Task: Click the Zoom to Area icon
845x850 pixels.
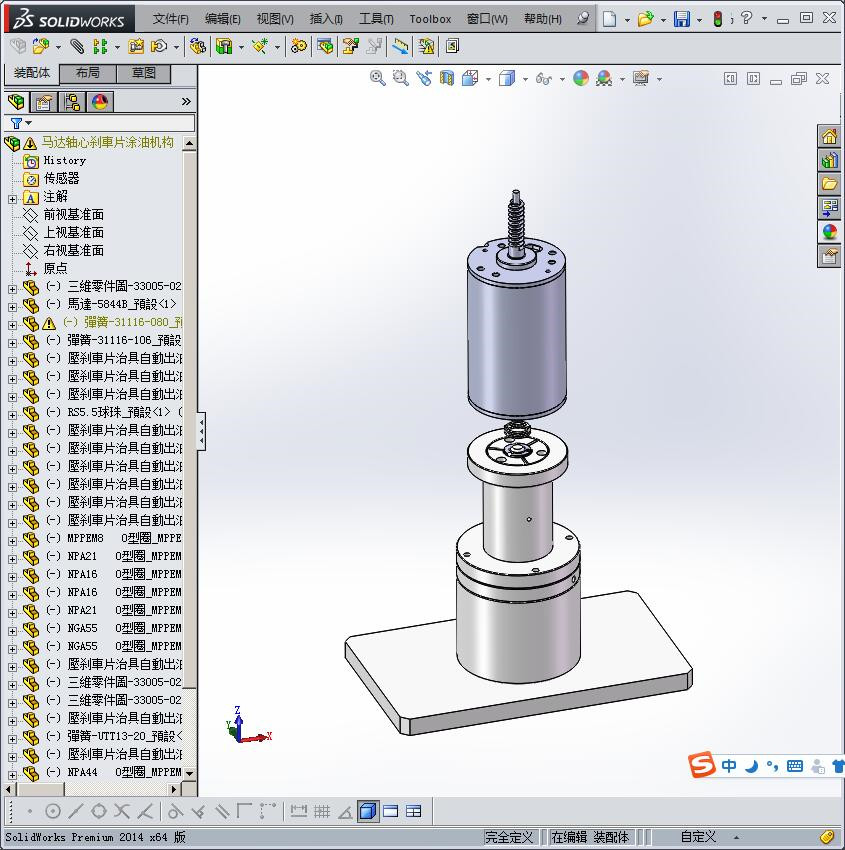Action: tap(401, 79)
